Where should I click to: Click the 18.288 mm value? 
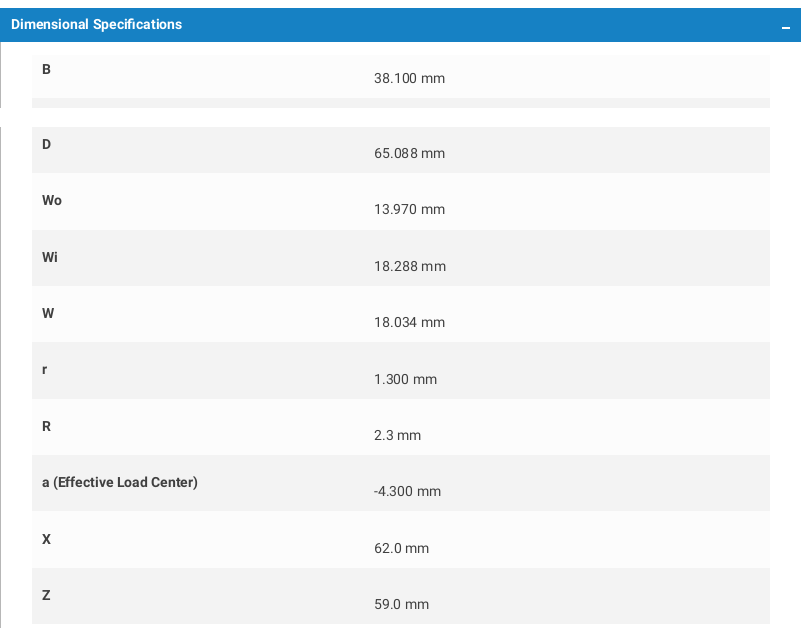tap(410, 266)
